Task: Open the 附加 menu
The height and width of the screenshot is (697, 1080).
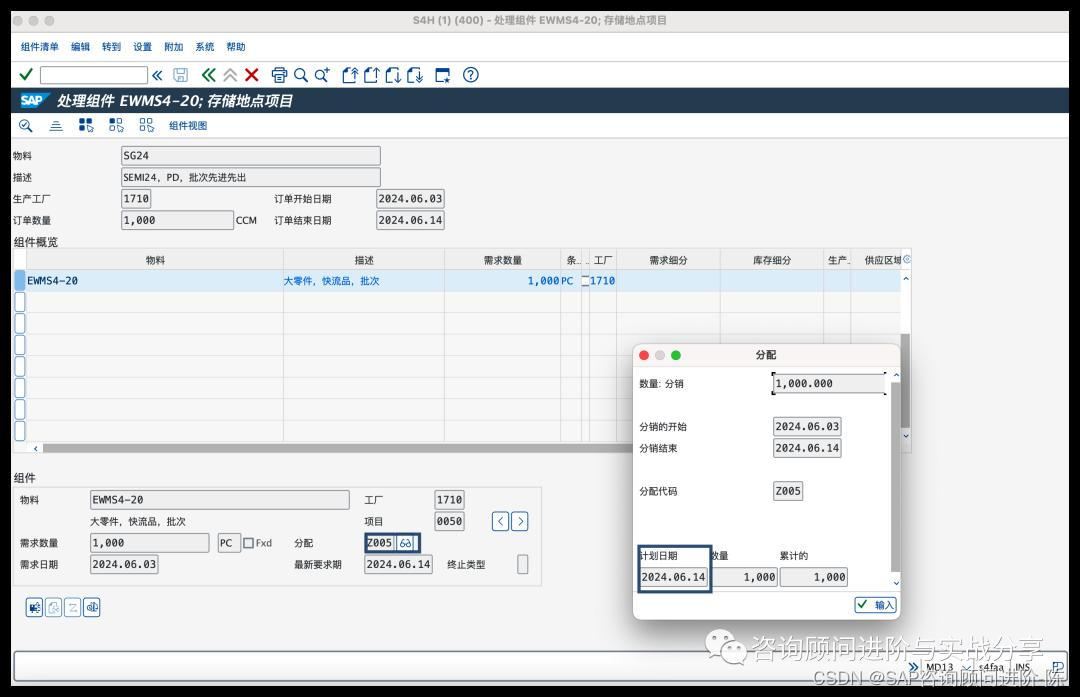Action: tap(174, 47)
